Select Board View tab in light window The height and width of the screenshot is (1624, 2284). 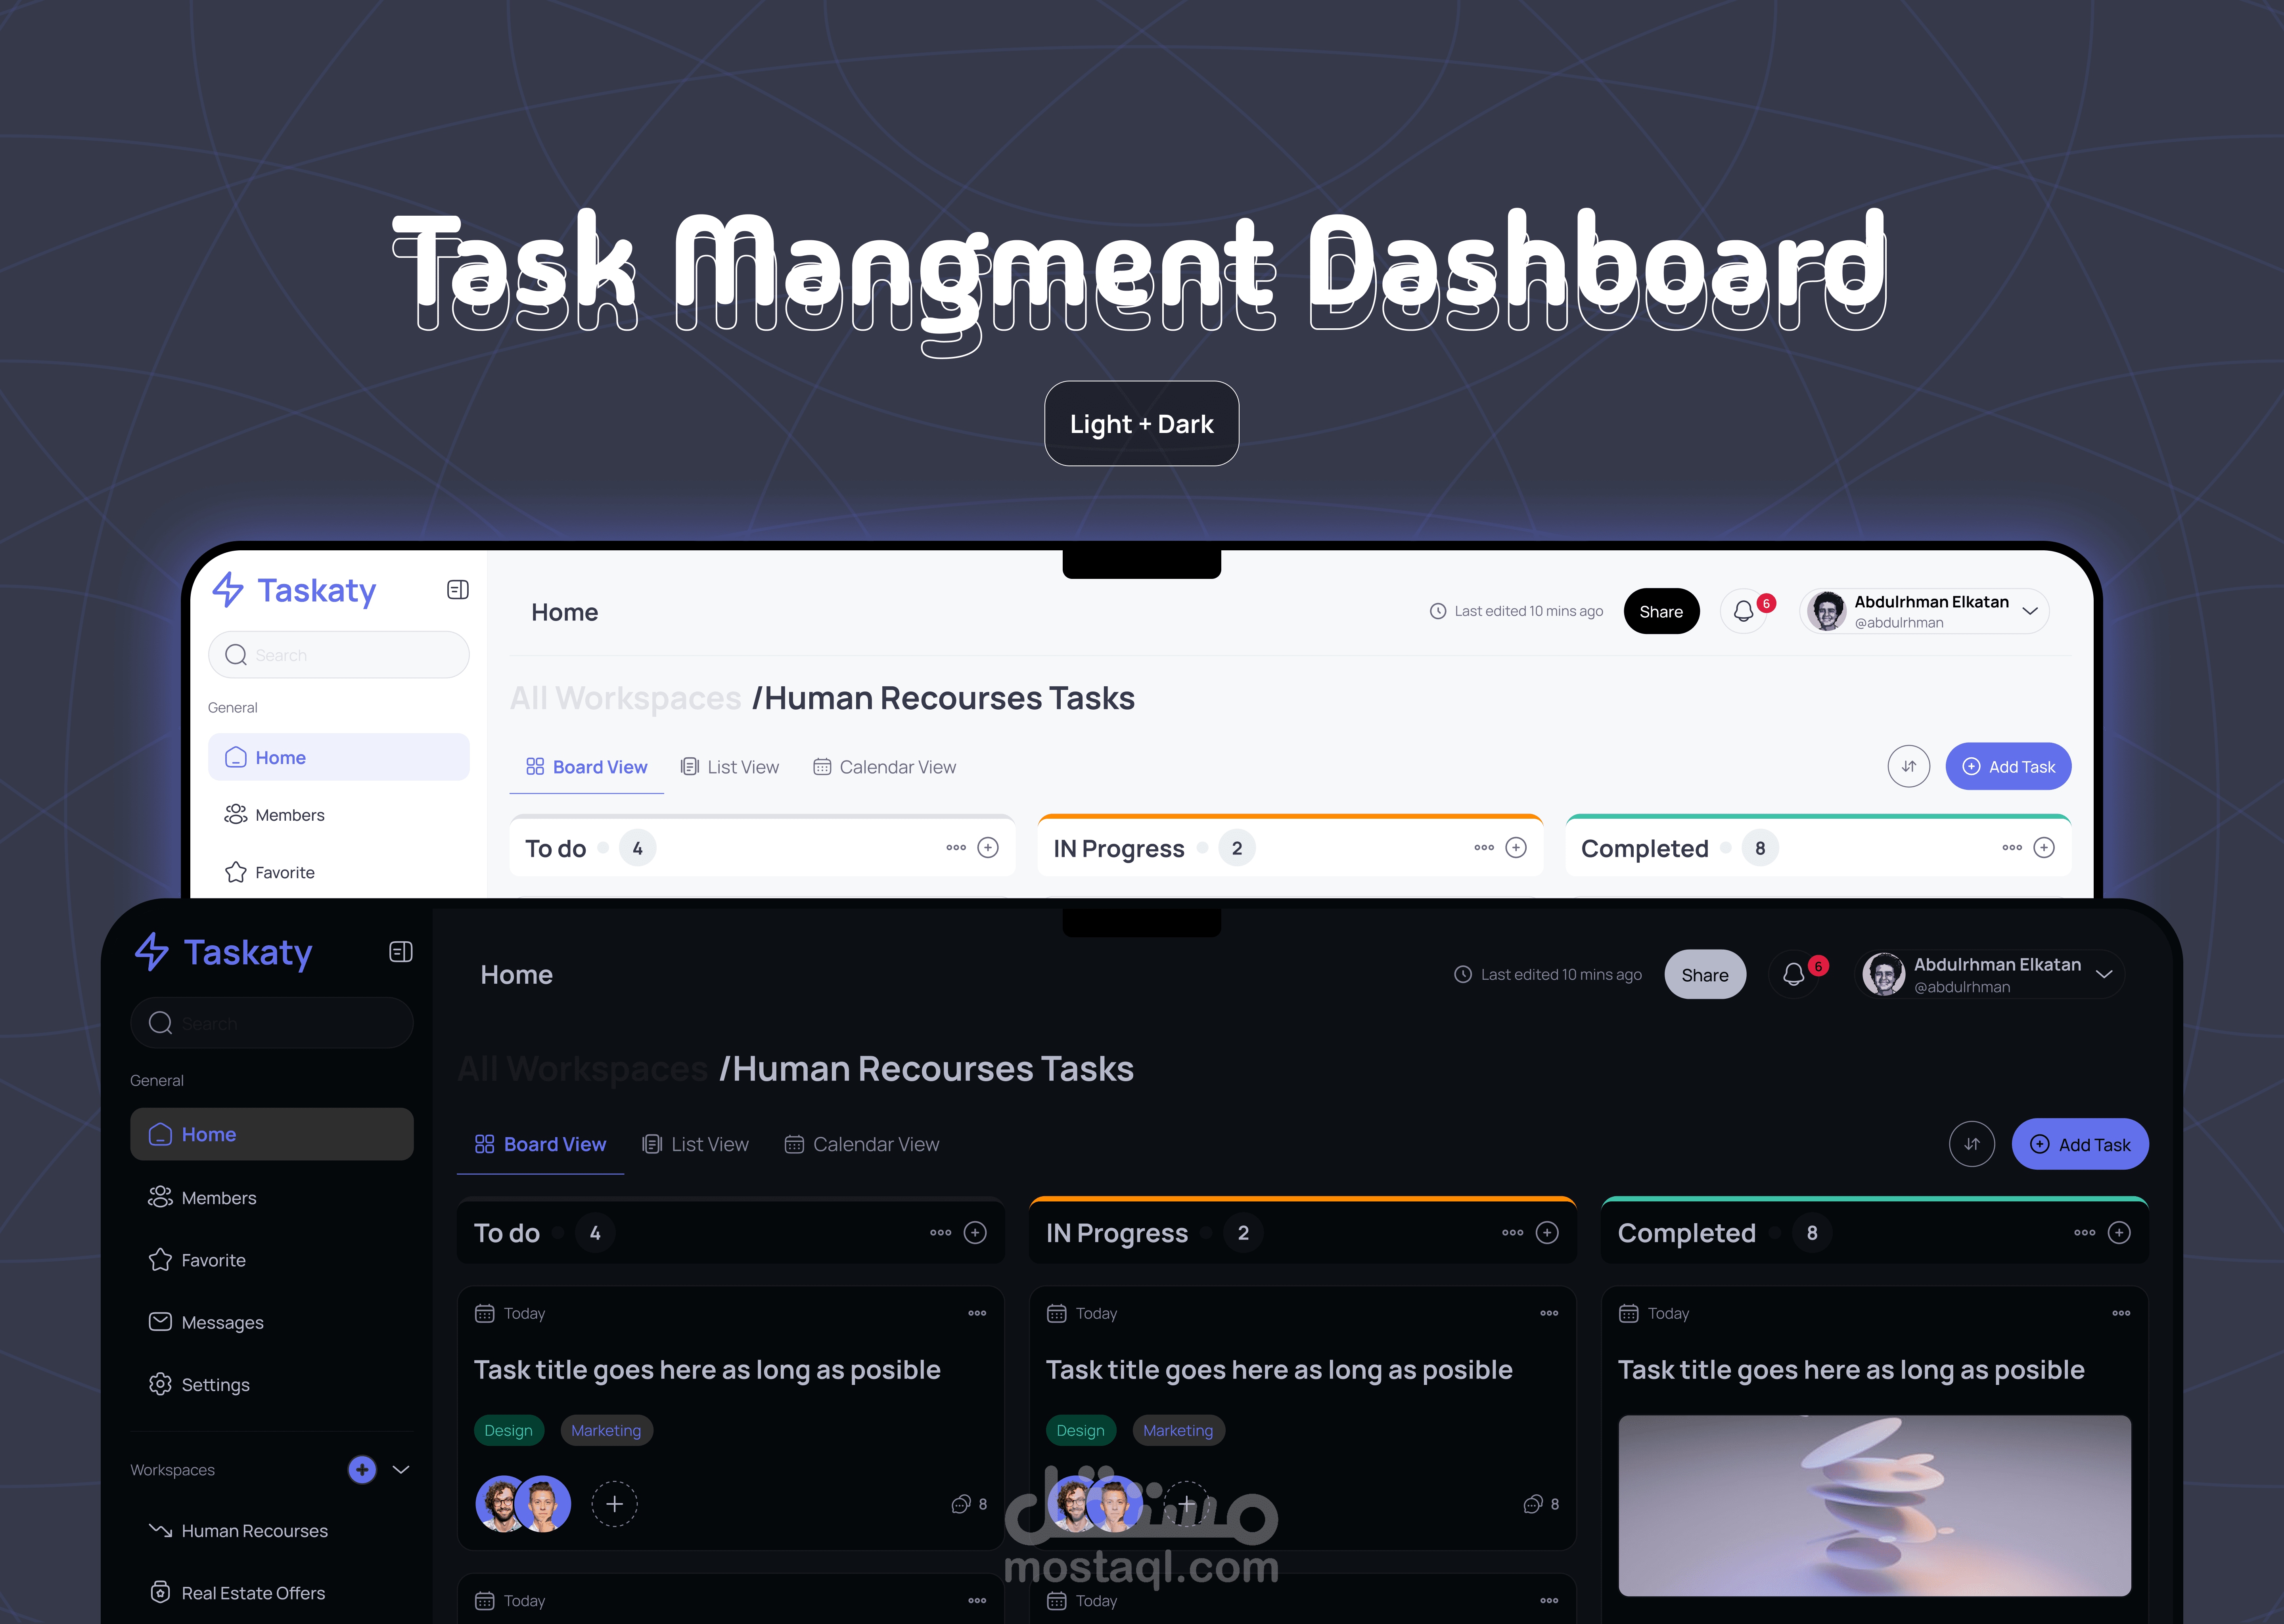[587, 767]
